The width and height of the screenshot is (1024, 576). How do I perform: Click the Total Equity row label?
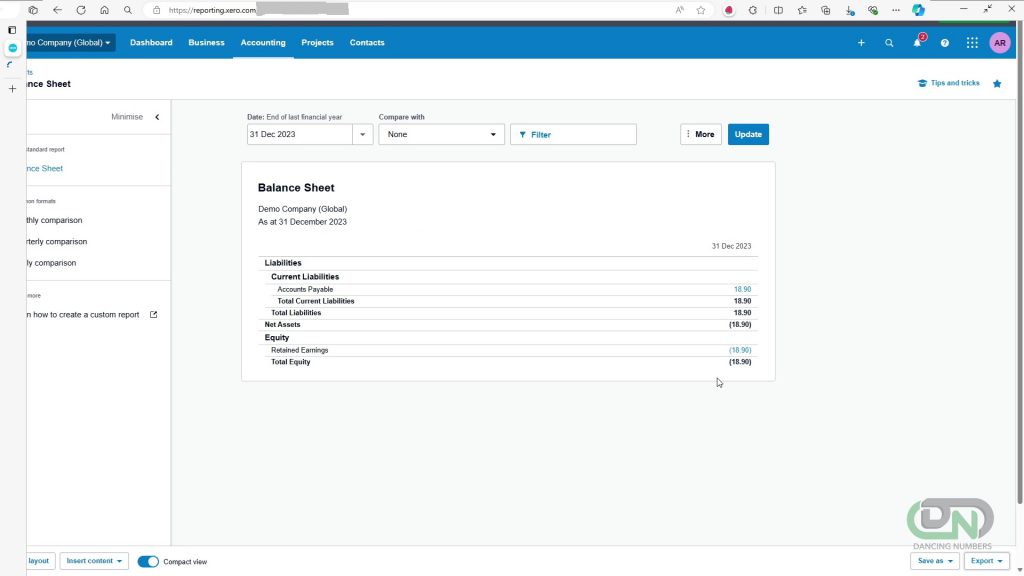point(291,362)
